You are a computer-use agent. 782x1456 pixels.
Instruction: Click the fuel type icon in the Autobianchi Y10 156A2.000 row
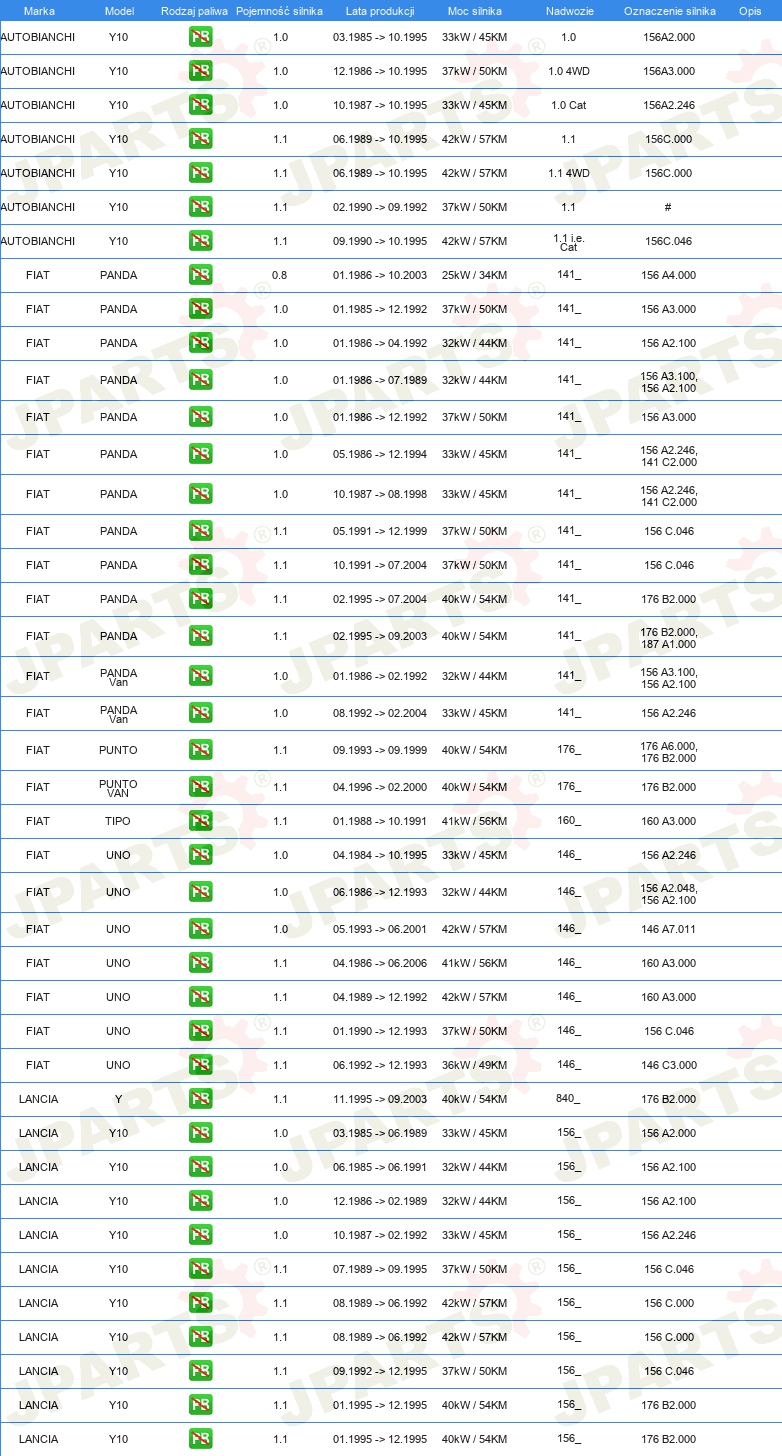200,37
